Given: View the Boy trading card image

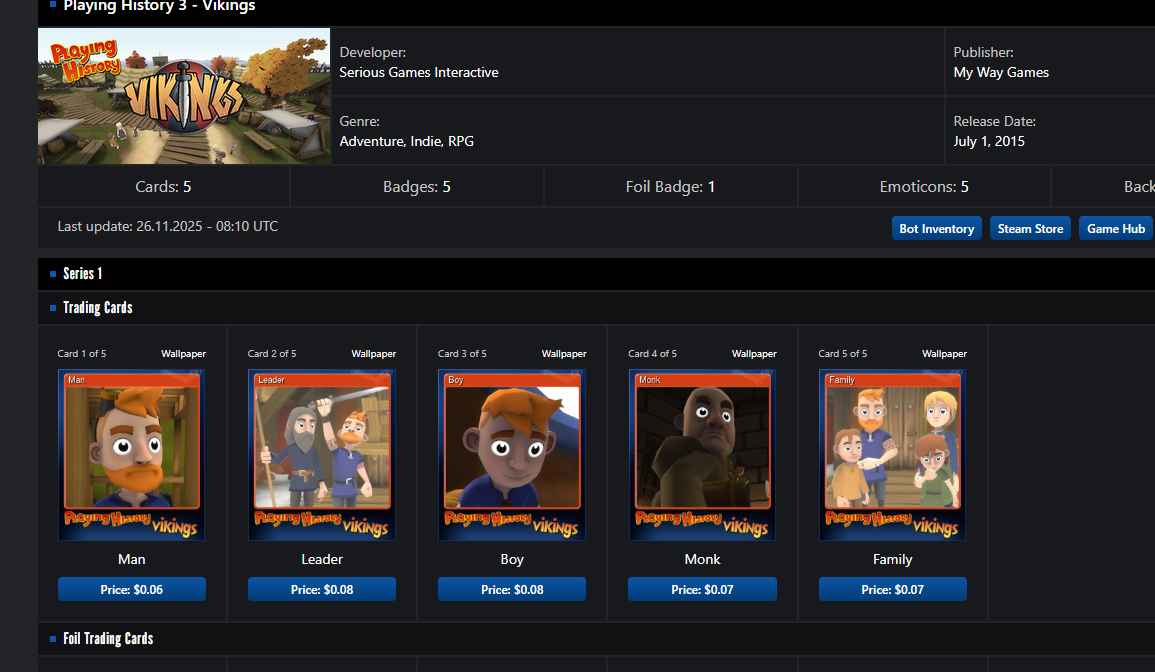Looking at the screenshot, I should click(x=512, y=455).
